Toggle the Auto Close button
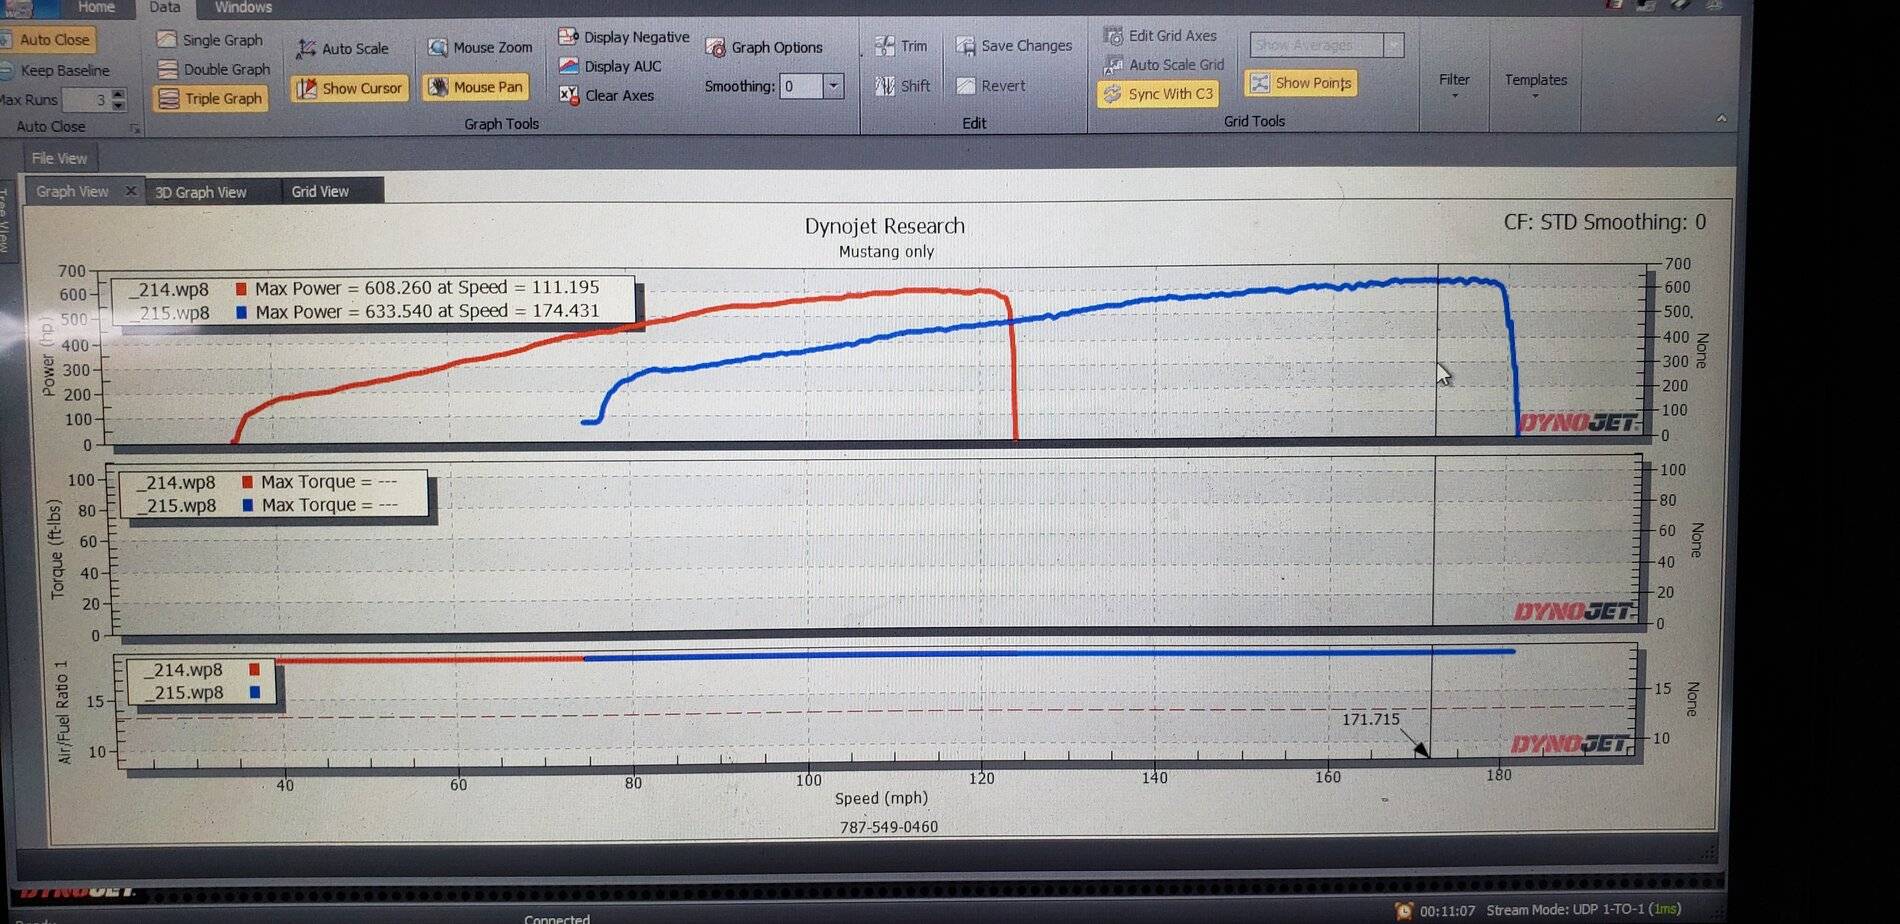Screen dimensions: 1900x924 [x=47, y=40]
